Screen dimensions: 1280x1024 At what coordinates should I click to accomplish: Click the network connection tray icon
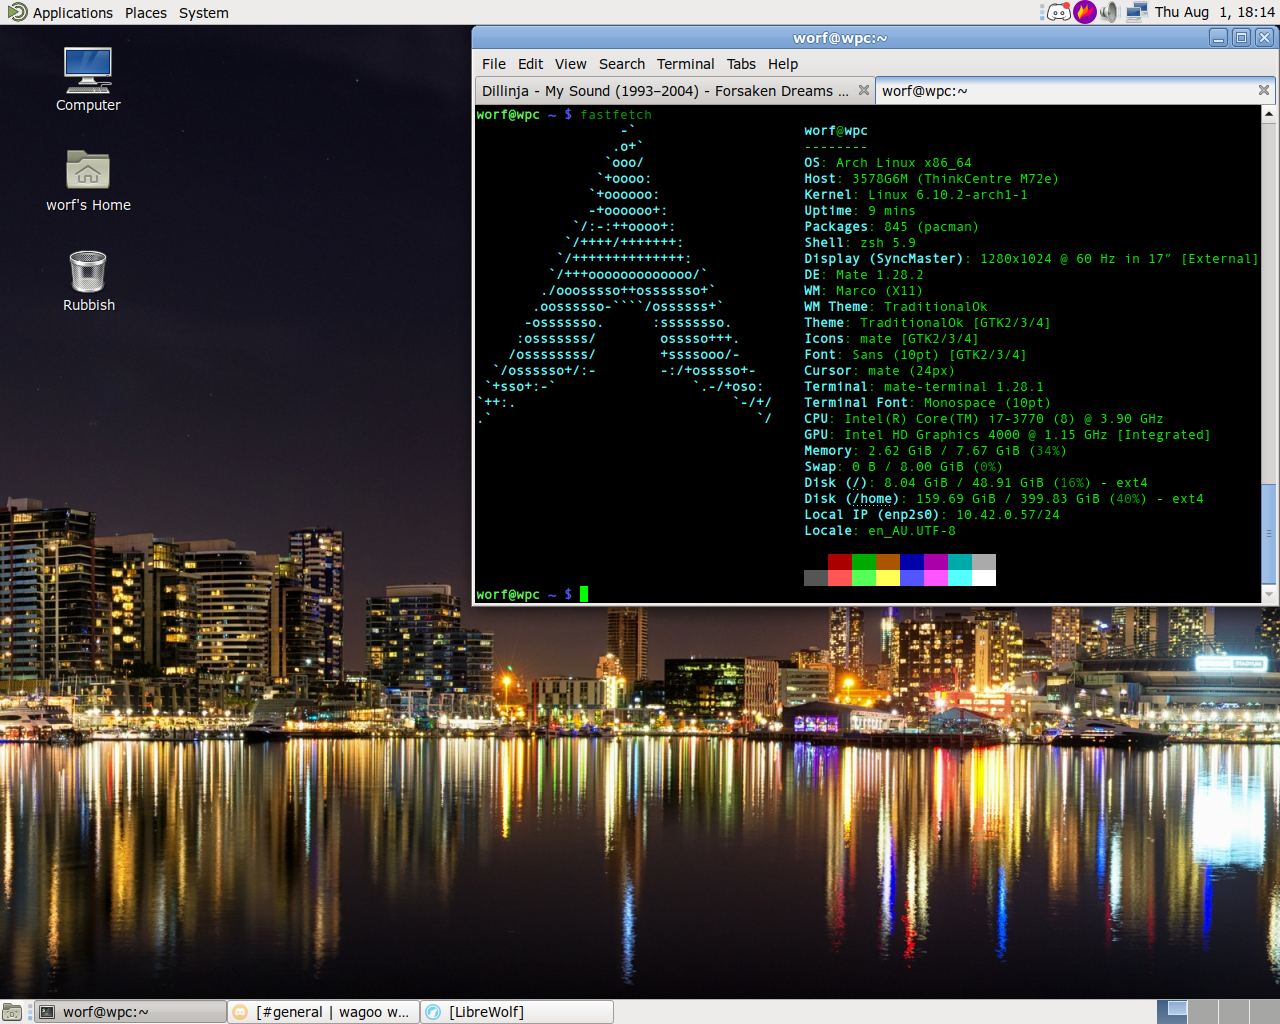click(x=1136, y=12)
